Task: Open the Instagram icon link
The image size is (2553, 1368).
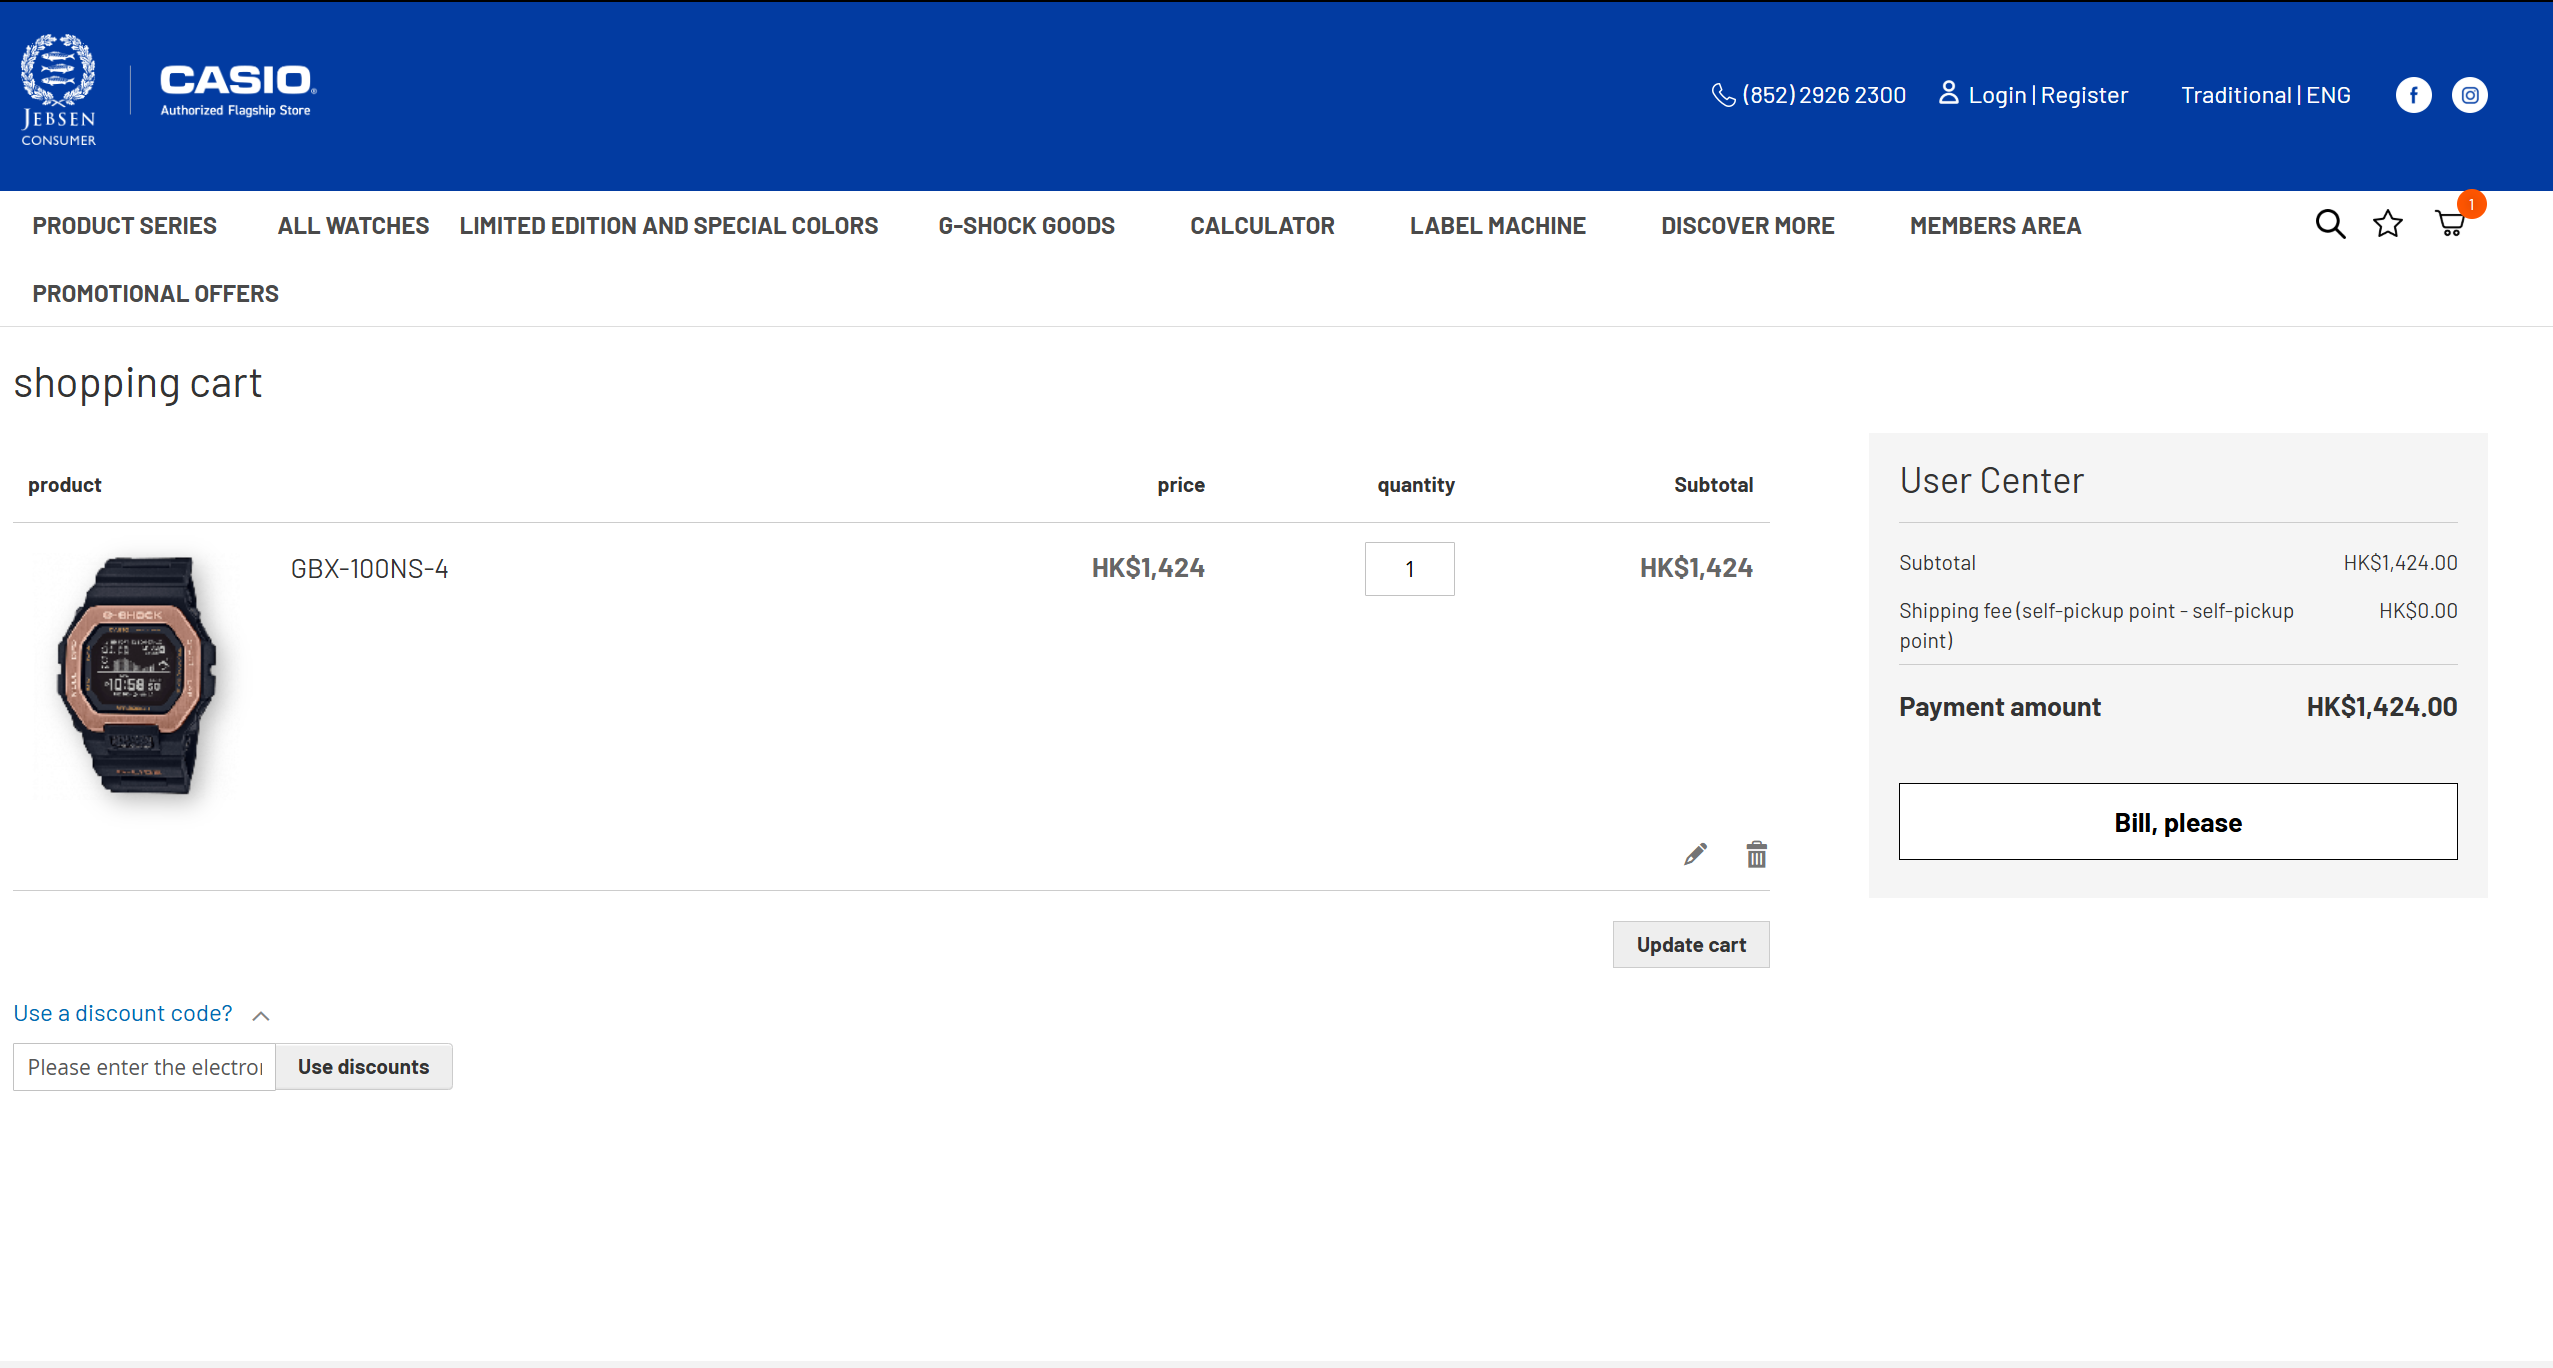Action: tap(2469, 95)
